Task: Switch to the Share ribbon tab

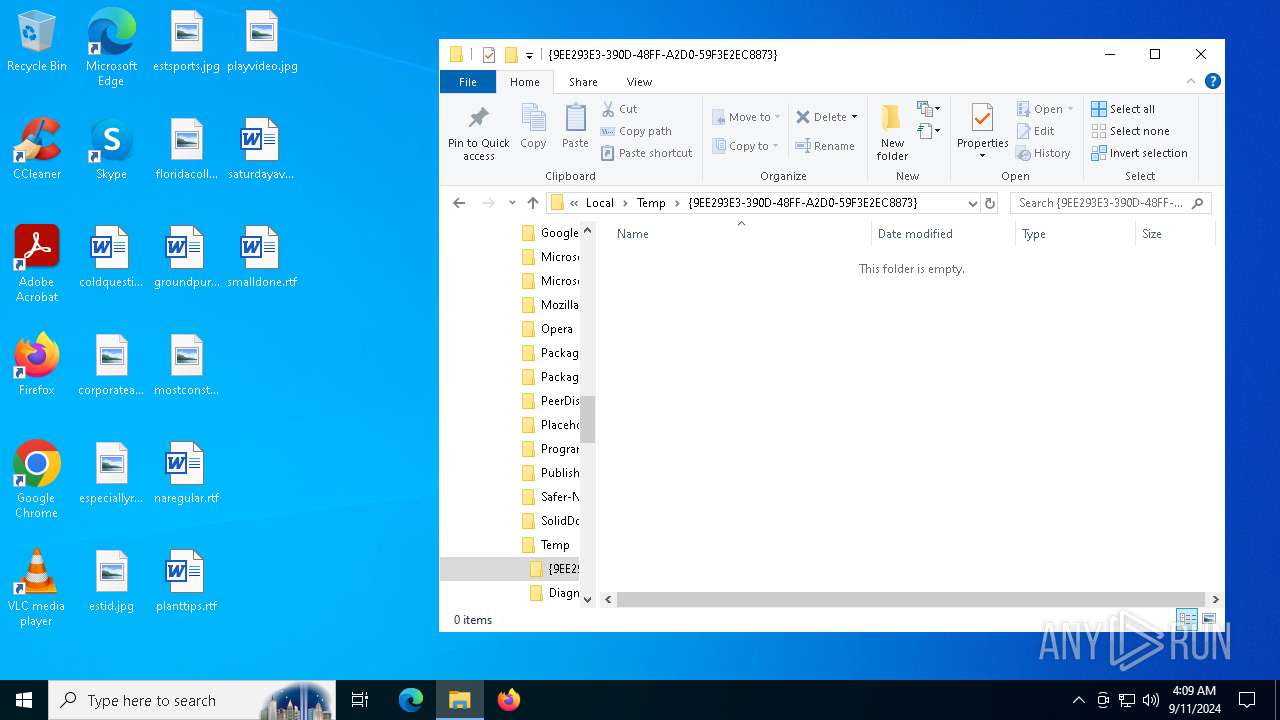Action: pyautogui.click(x=583, y=82)
